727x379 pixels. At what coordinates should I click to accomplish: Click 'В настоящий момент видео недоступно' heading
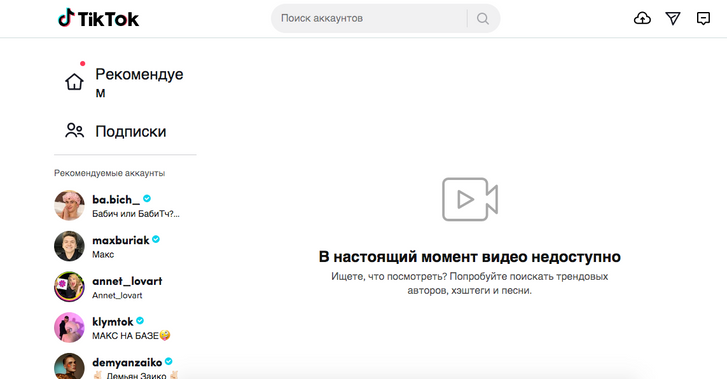pos(470,257)
